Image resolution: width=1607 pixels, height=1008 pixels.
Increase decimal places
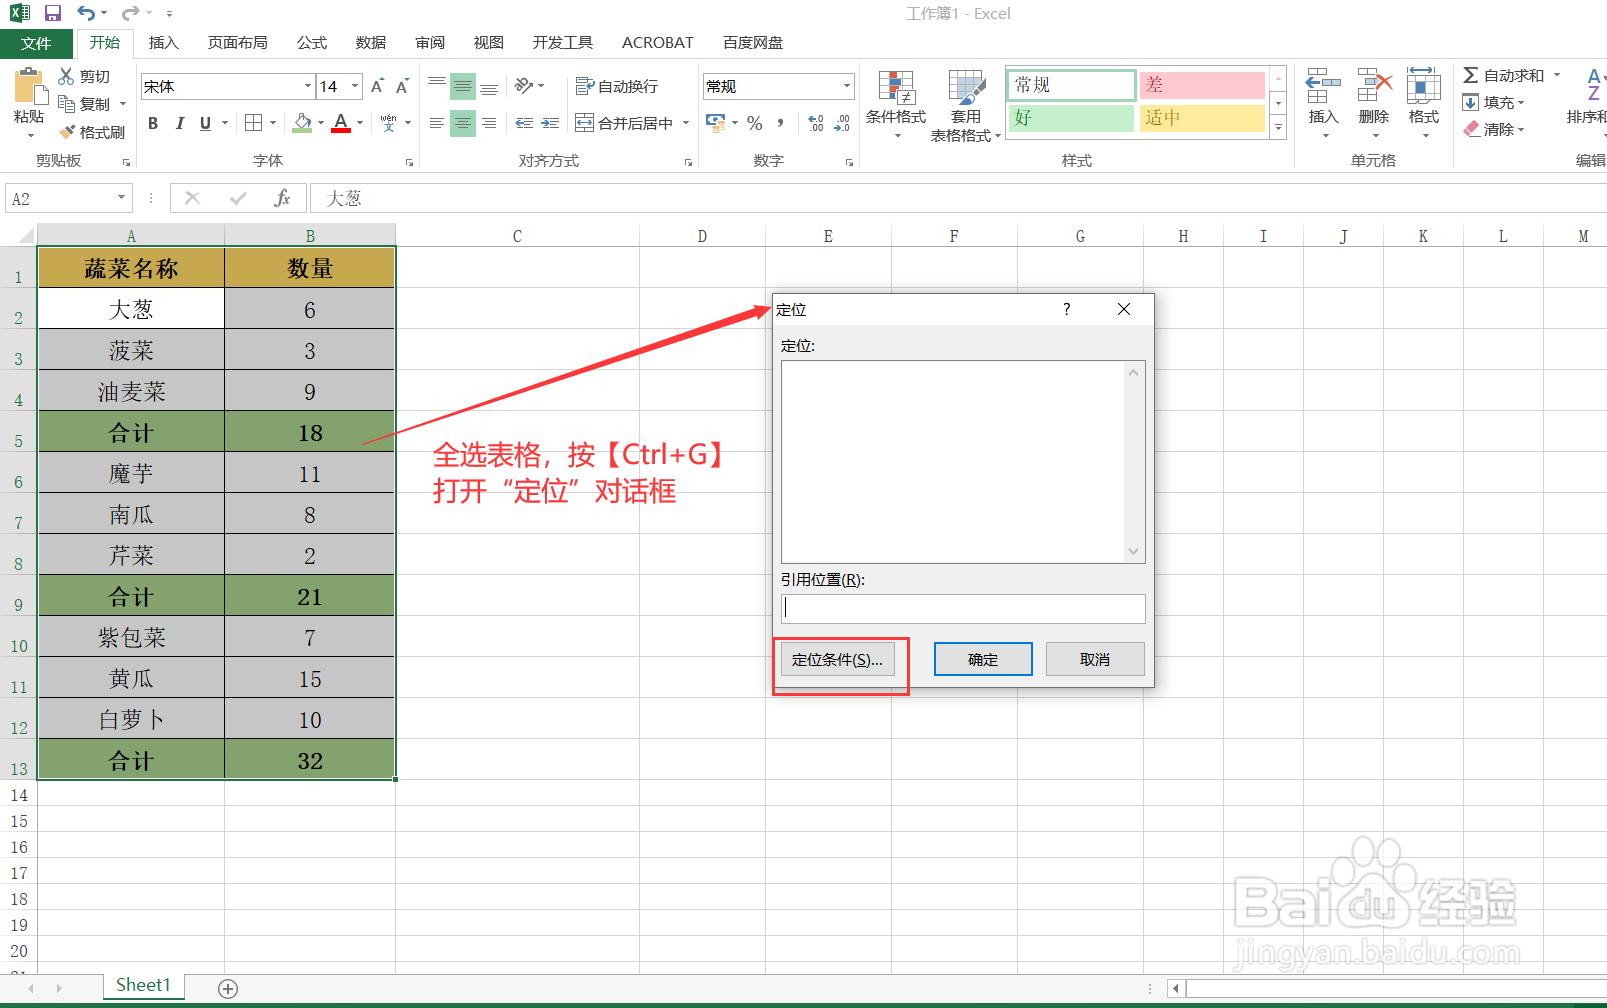point(816,123)
